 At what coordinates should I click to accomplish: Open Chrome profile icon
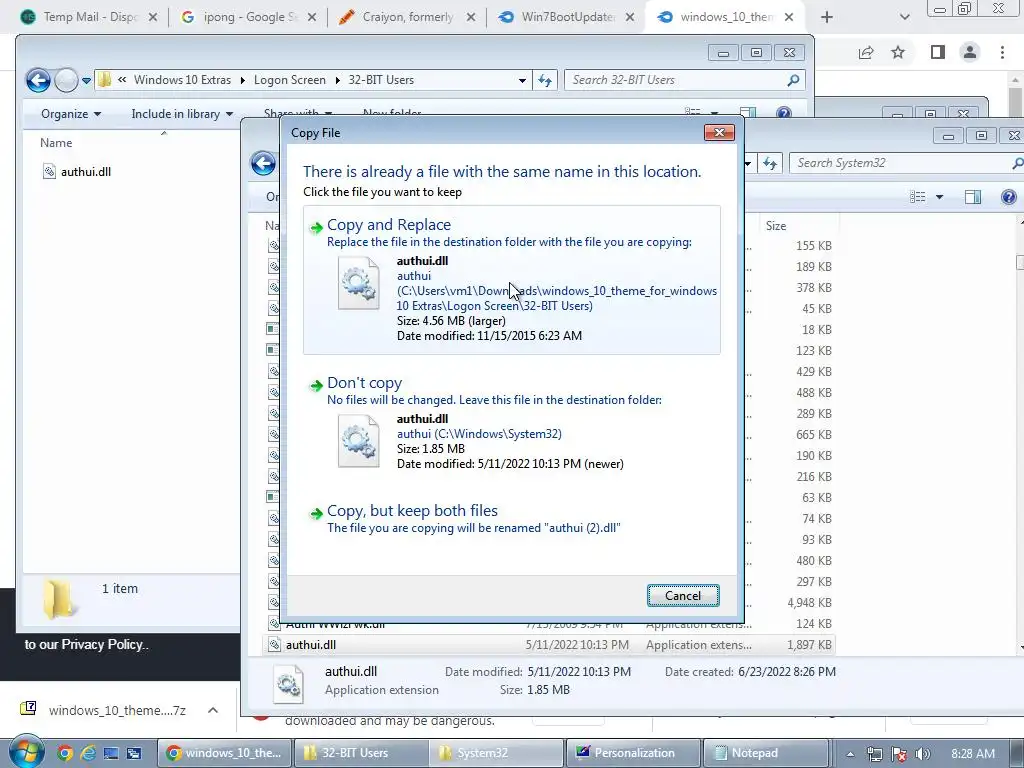(970, 52)
